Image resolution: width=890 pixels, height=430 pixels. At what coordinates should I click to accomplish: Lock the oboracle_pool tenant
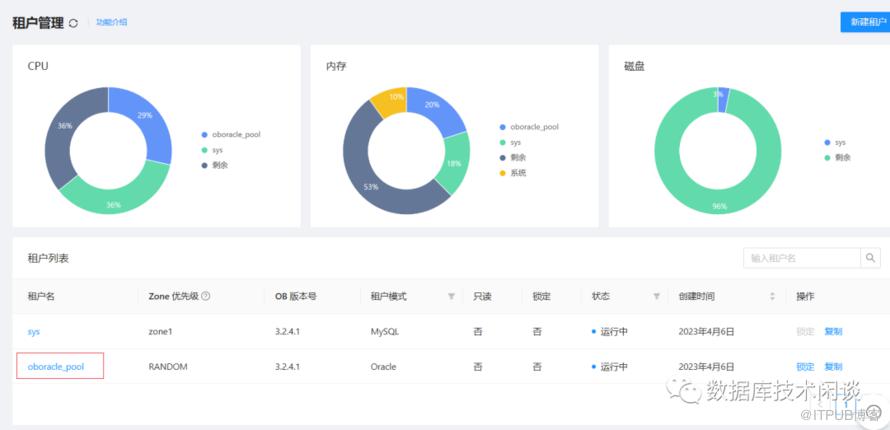(x=805, y=366)
